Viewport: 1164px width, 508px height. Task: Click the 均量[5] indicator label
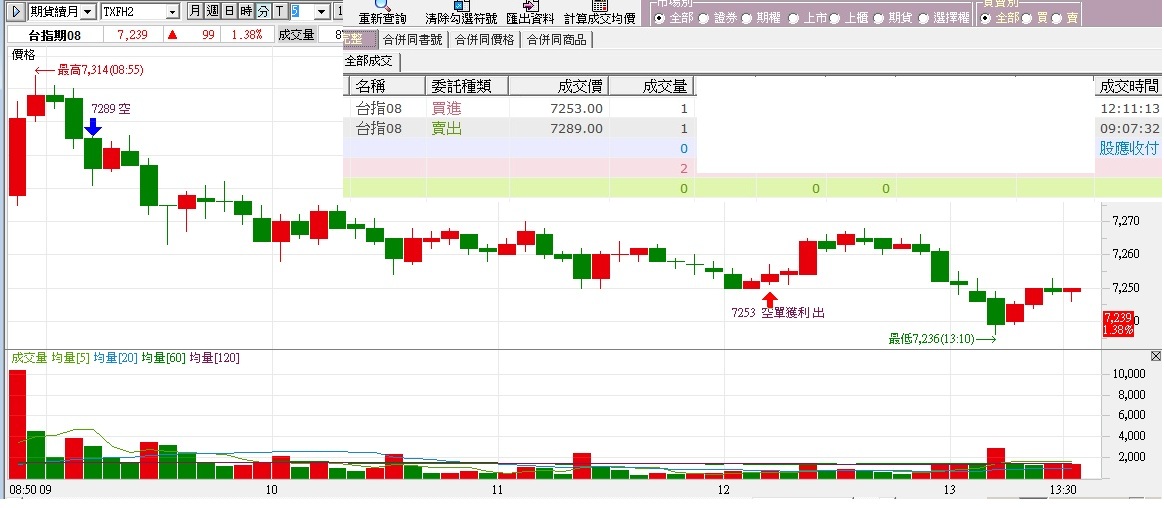point(71,358)
